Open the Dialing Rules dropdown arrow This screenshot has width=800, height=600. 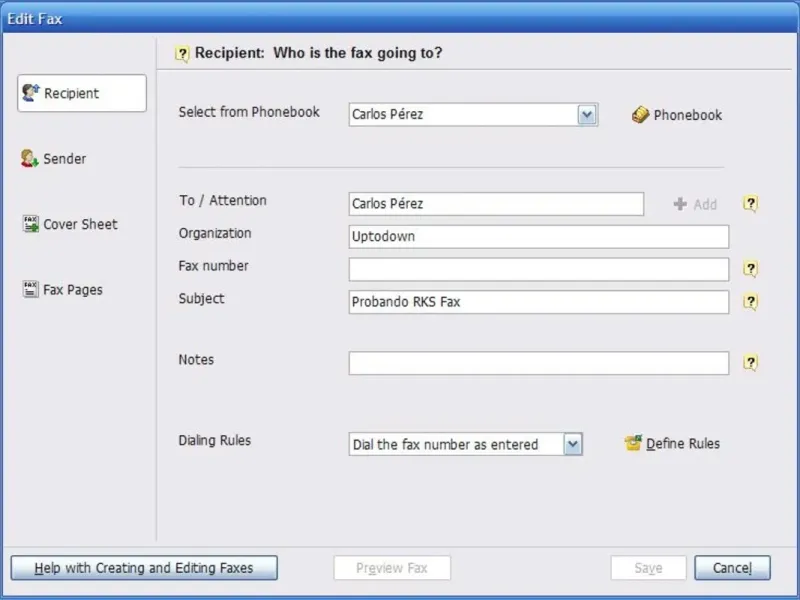(573, 444)
